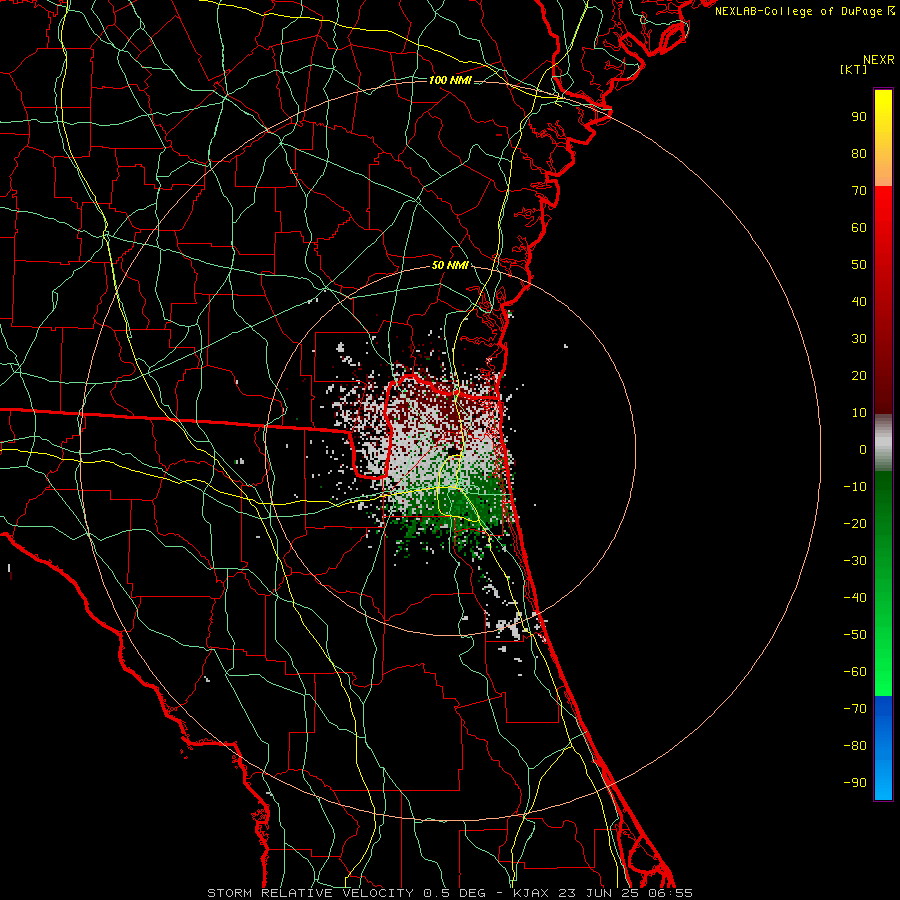This screenshot has width=900, height=900.
Task: Click the '-50' value on the velocity scale
Action: tap(855, 635)
